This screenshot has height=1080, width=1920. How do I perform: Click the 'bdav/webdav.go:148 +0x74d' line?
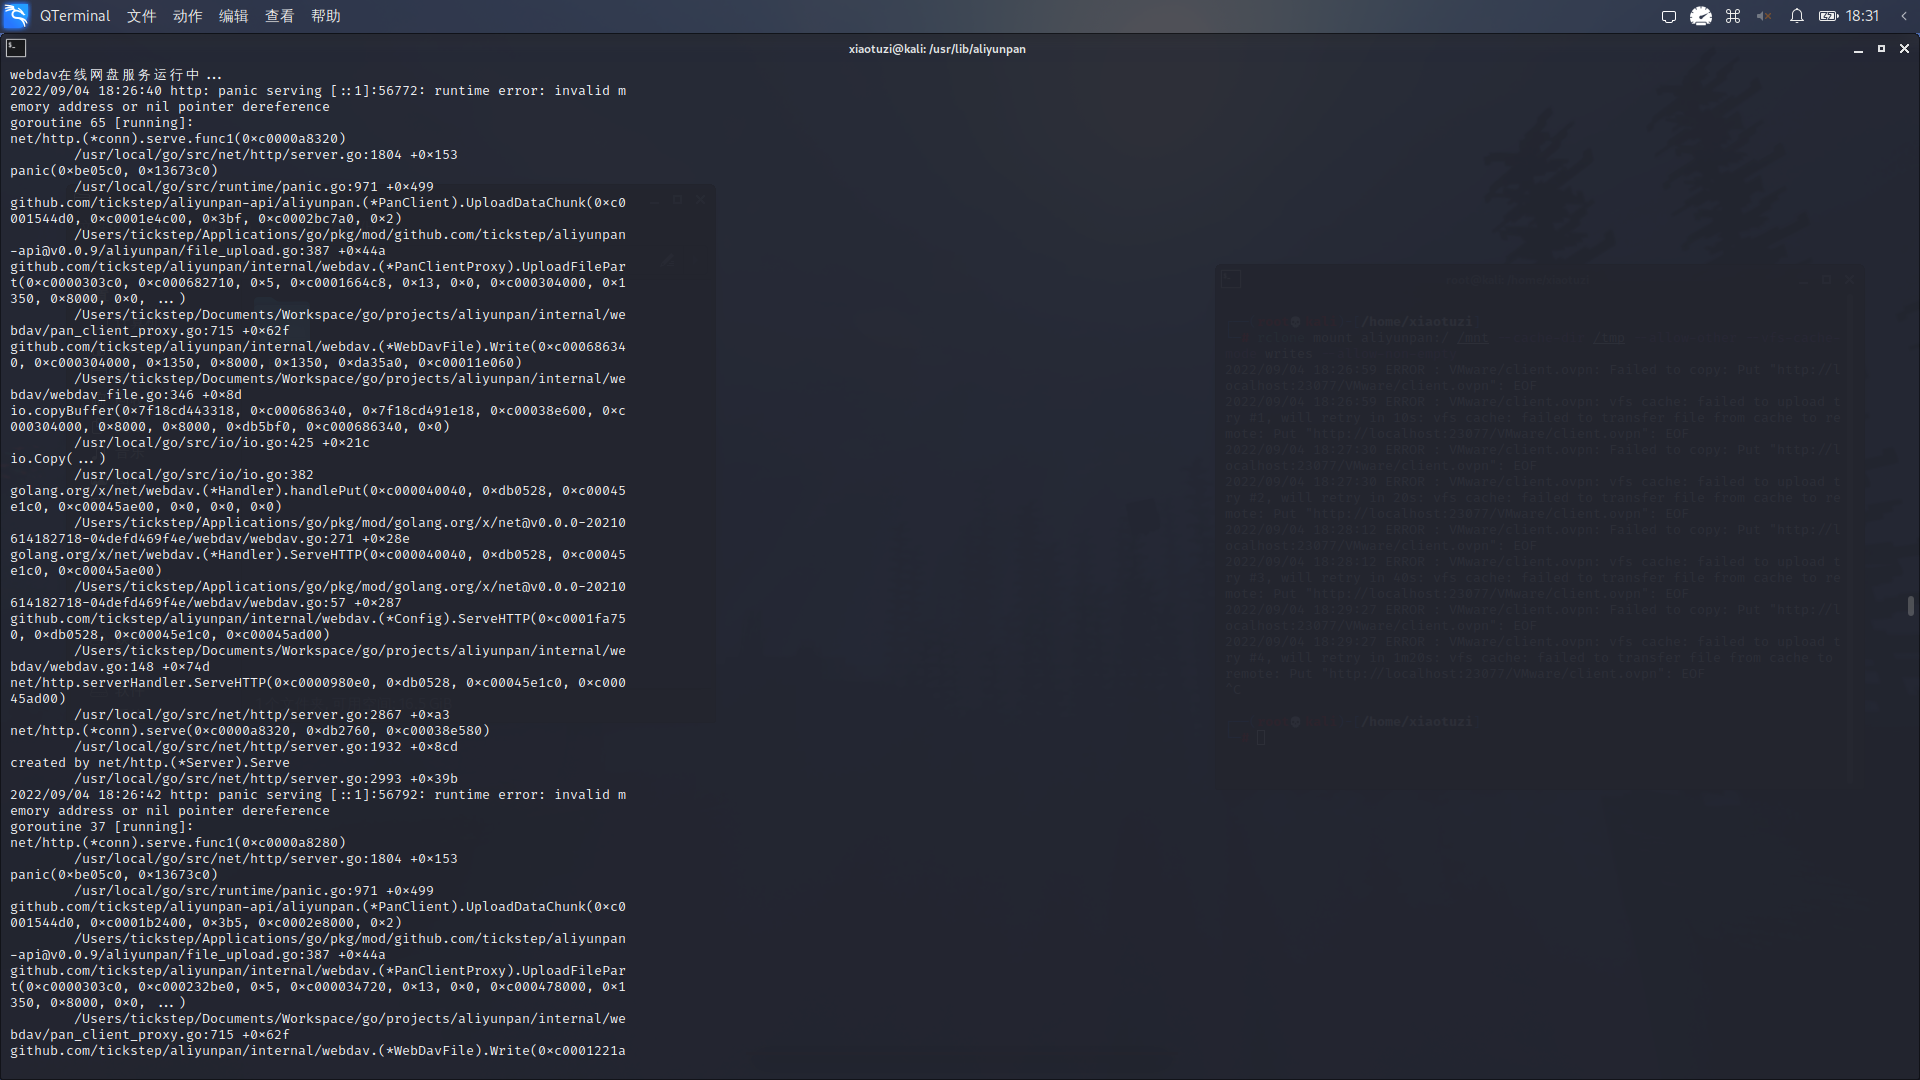[x=110, y=667]
